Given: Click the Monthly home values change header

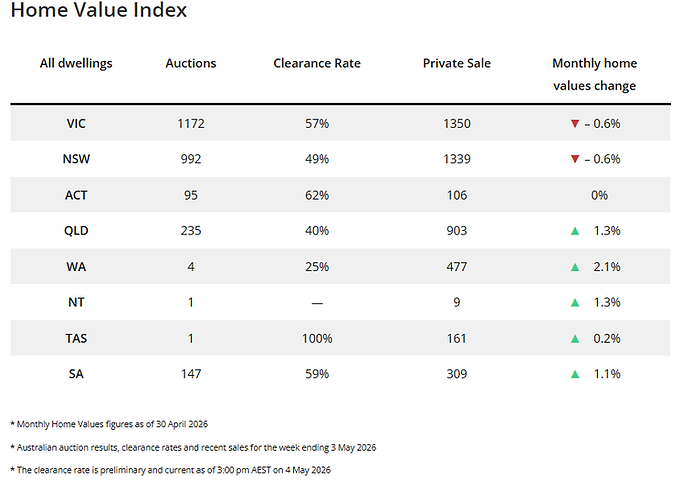Looking at the screenshot, I should pos(594,75).
